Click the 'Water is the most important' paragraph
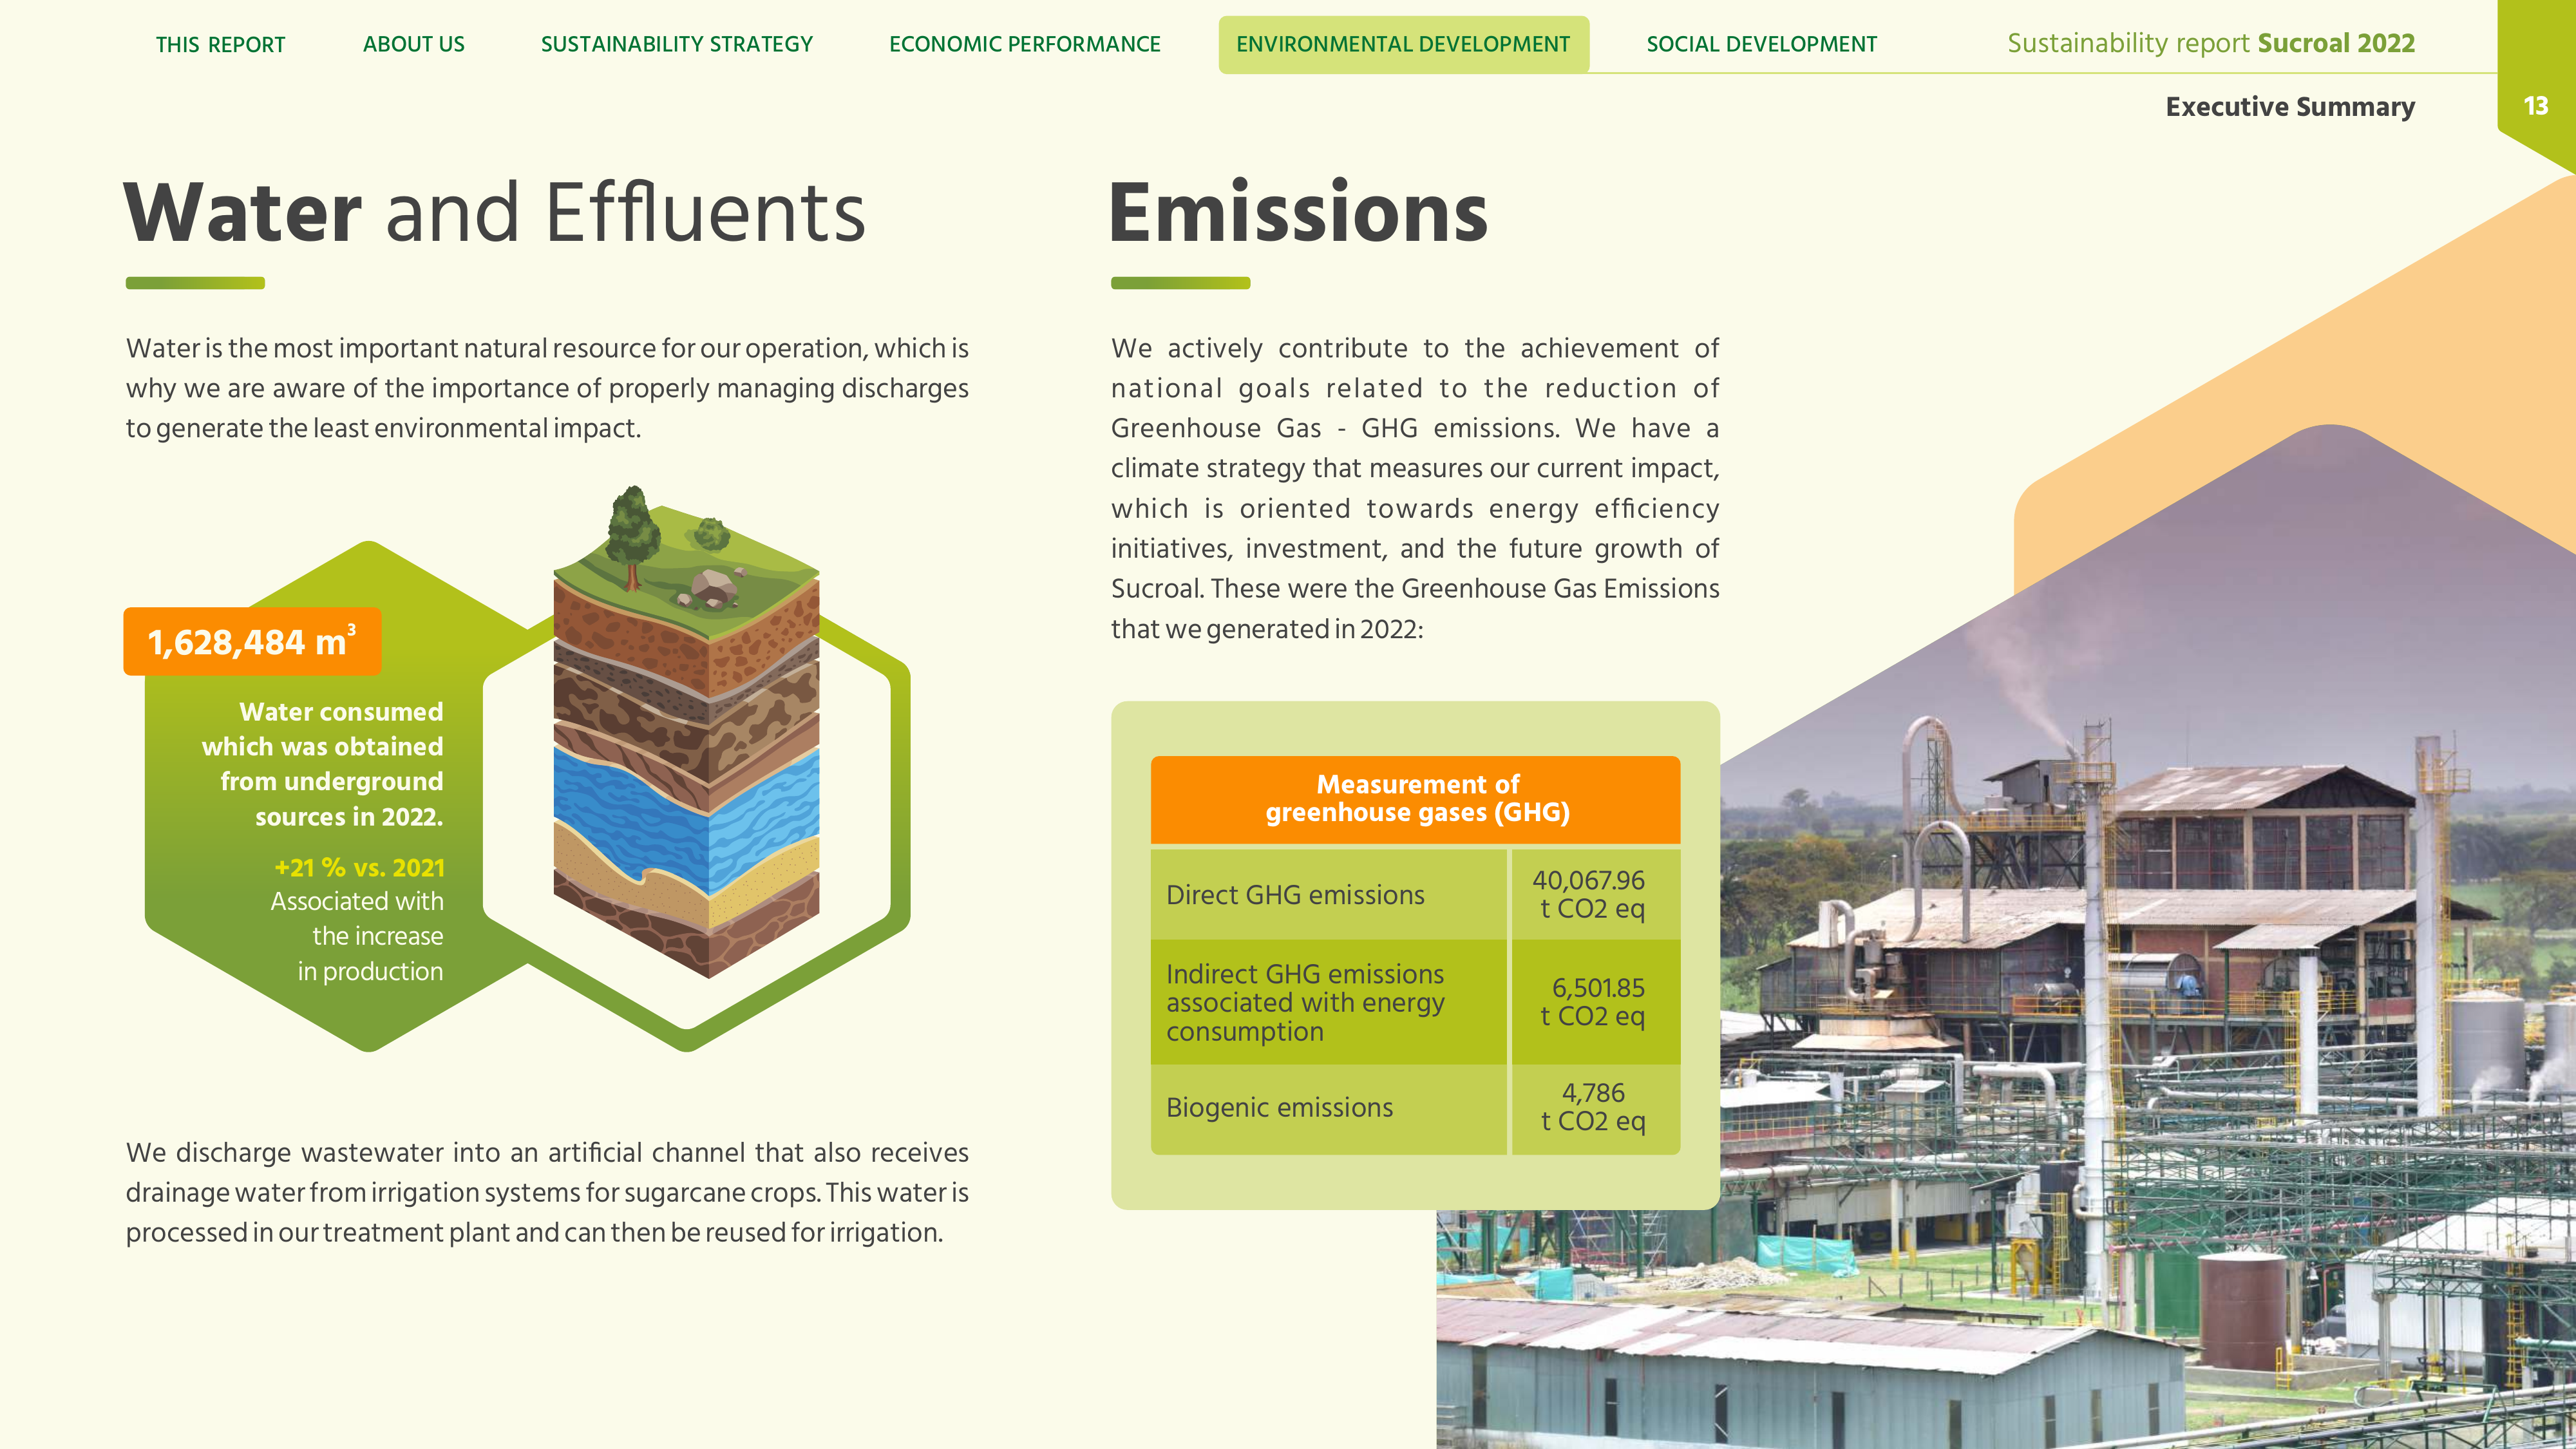Screen dimensions: 2576x1449 coord(547,388)
